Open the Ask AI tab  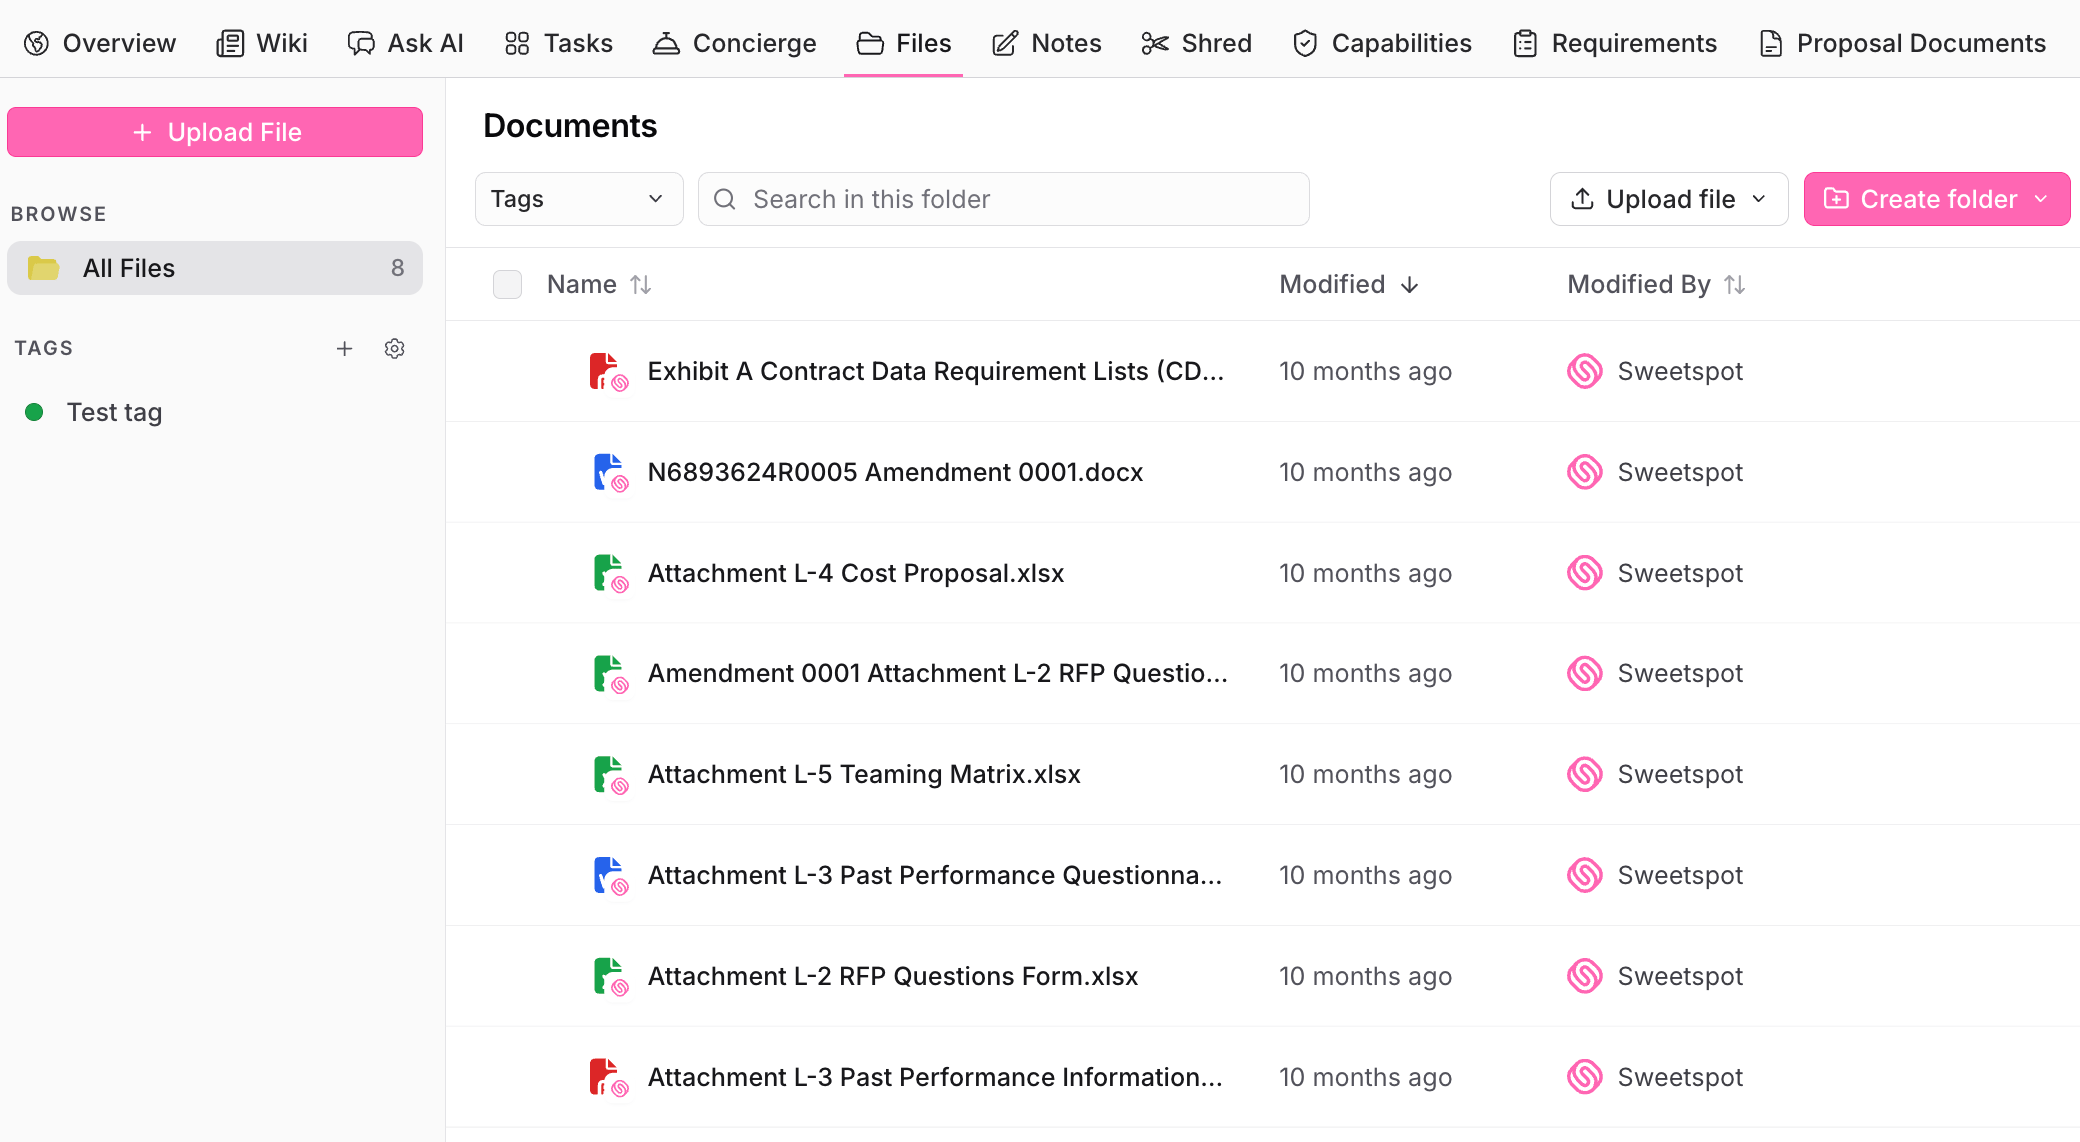click(406, 43)
